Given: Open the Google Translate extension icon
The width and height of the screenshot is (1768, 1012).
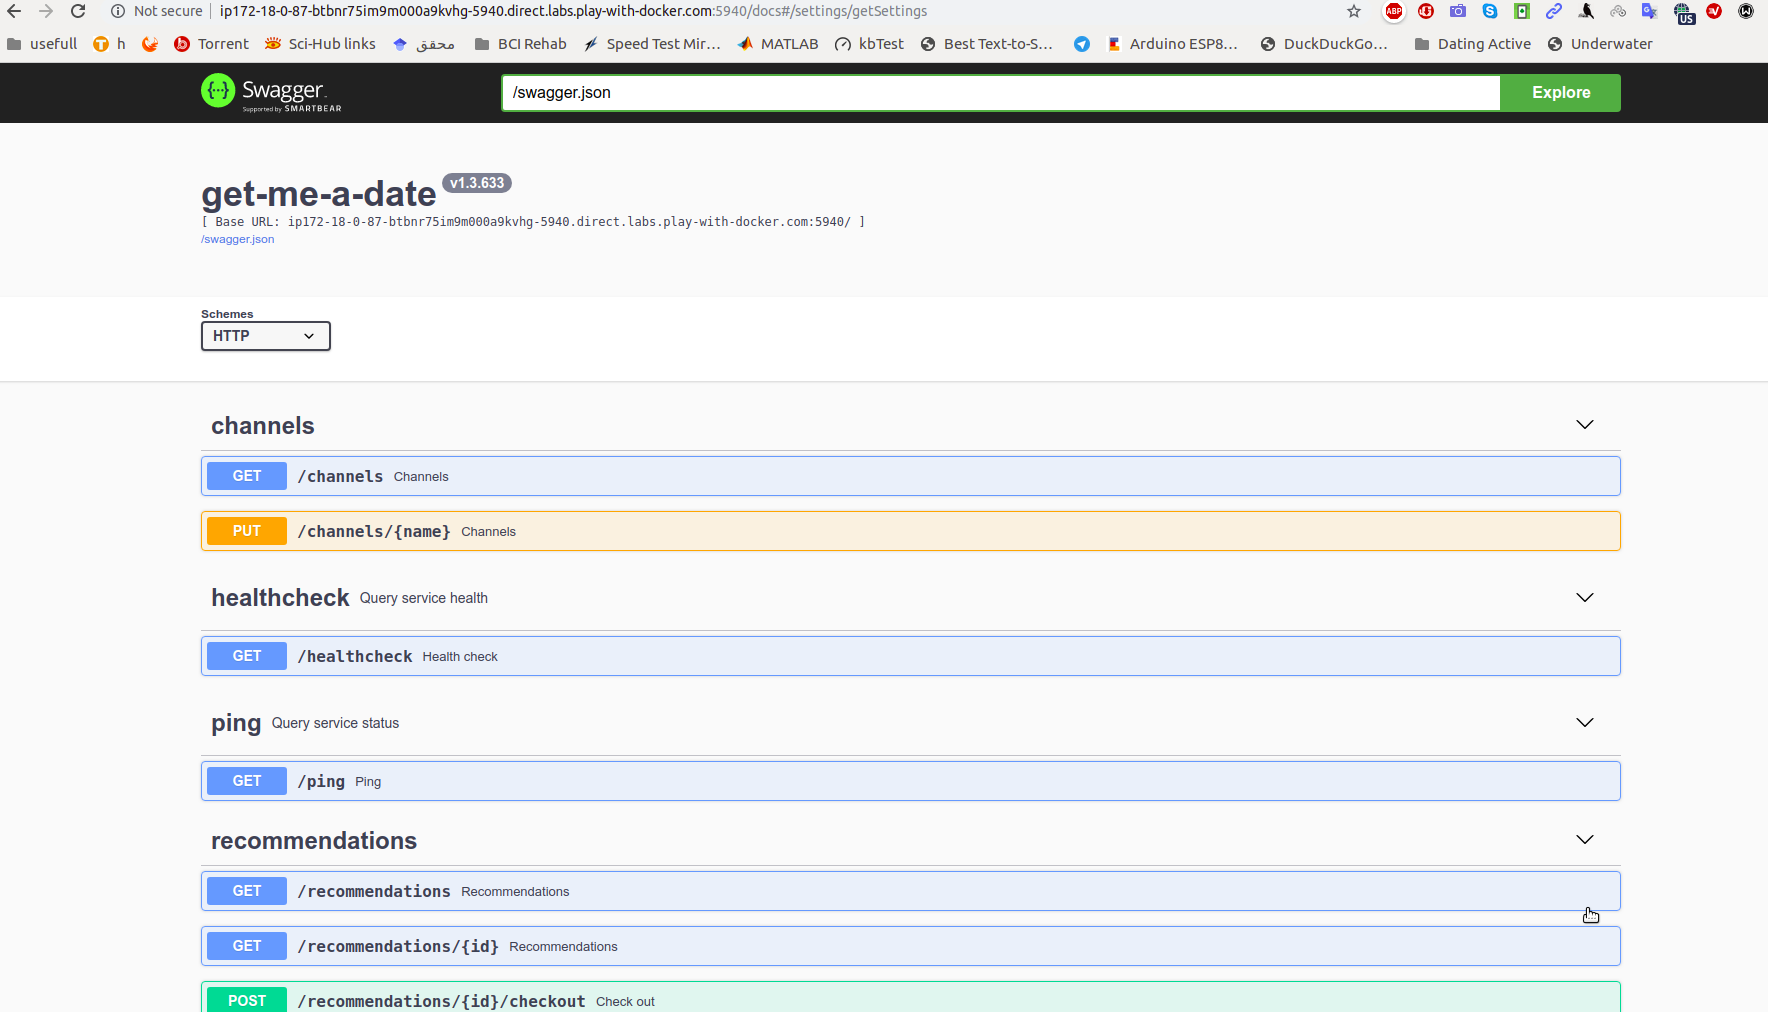Looking at the screenshot, I should click(1650, 11).
